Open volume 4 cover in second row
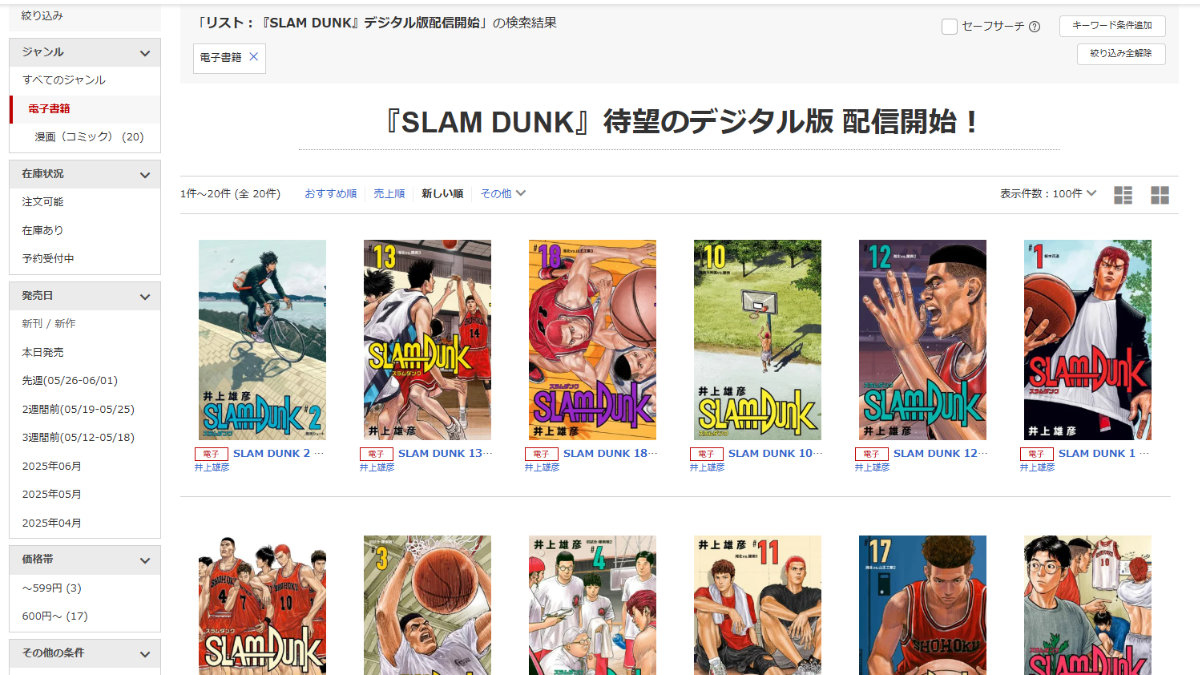 pyautogui.click(x=592, y=605)
